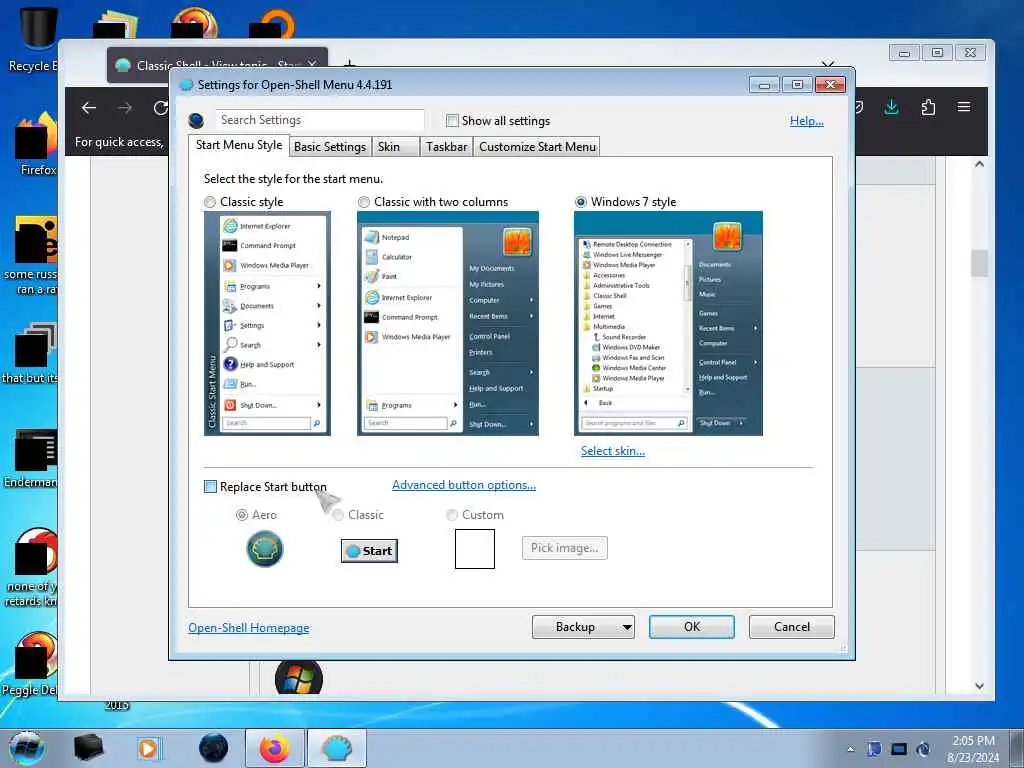Click the power icon in the system tray
1024x768 pixels.
(923, 749)
